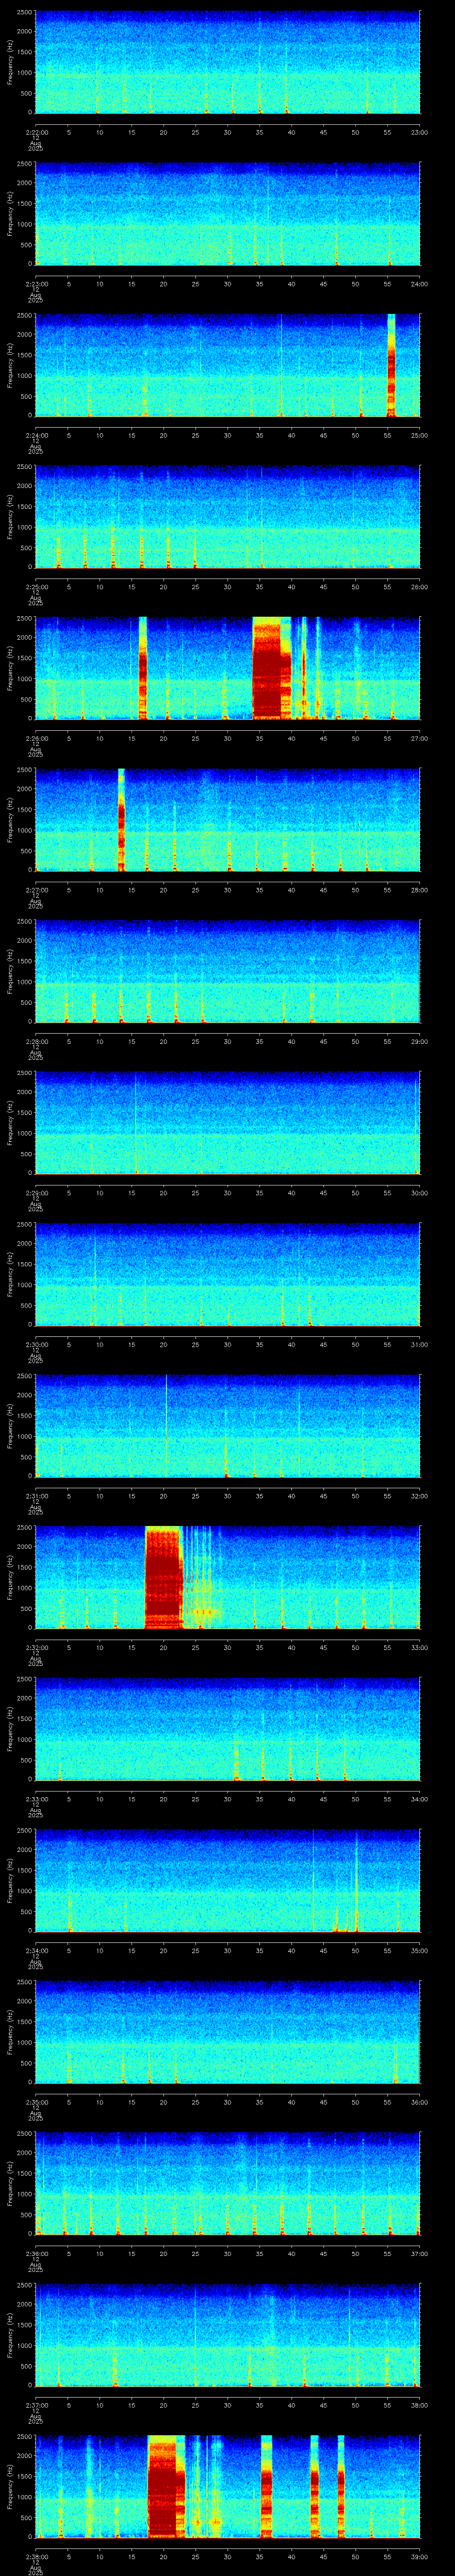This screenshot has width=455, height=2576.
Task: Click the 2:25:00 time axis label
Action: tap(36, 587)
